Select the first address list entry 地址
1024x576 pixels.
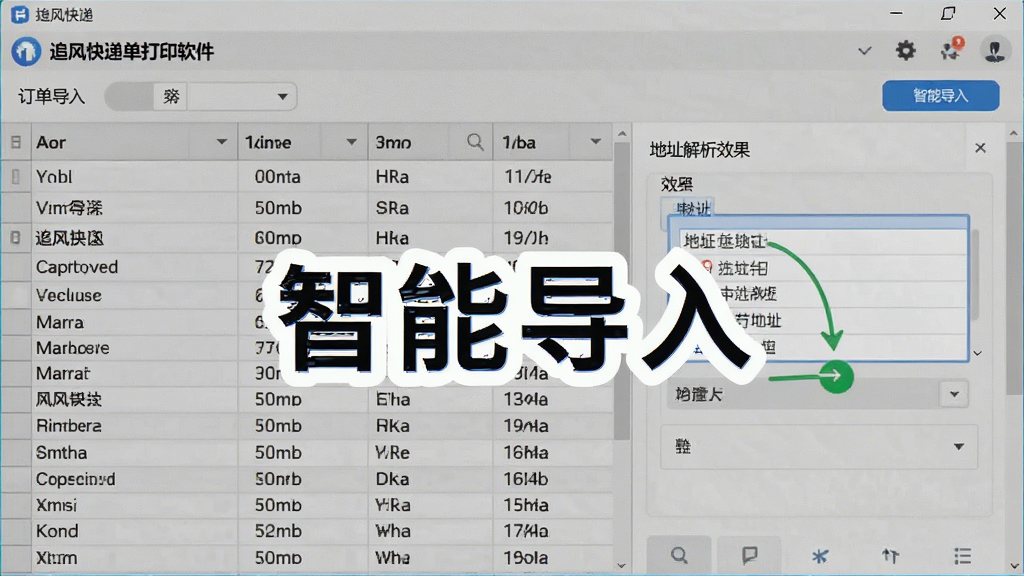pyautogui.click(x=823, y=241)
